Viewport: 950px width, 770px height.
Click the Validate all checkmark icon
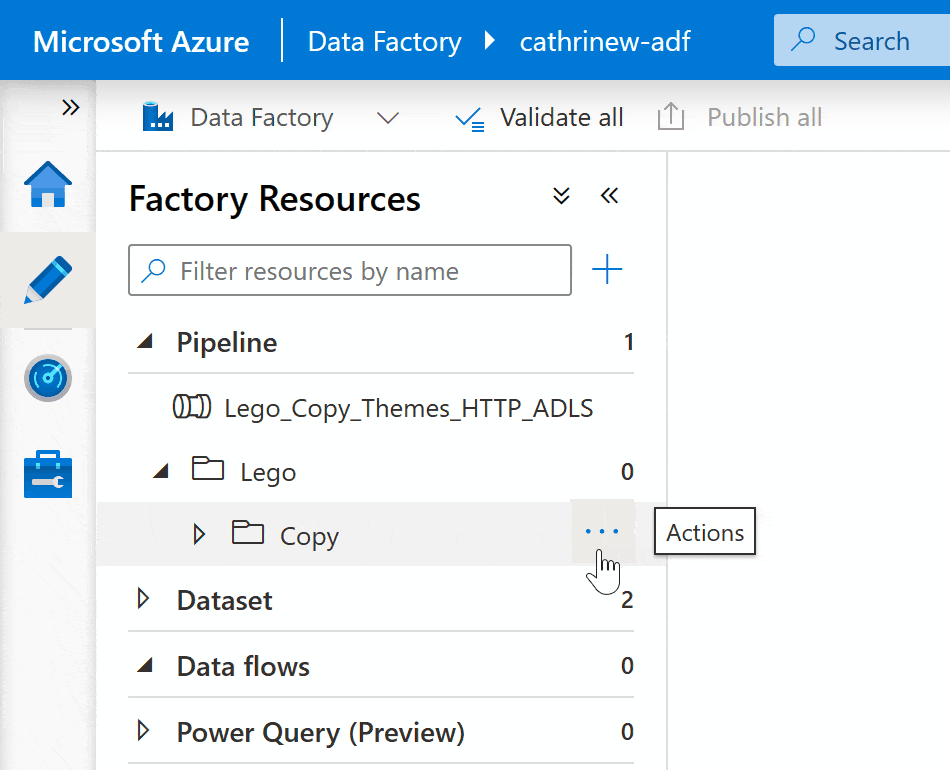point(469,117)
